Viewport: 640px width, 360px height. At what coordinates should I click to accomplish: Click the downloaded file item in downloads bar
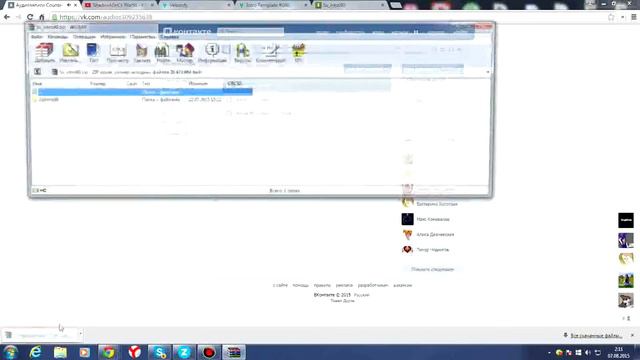[40, 335]
